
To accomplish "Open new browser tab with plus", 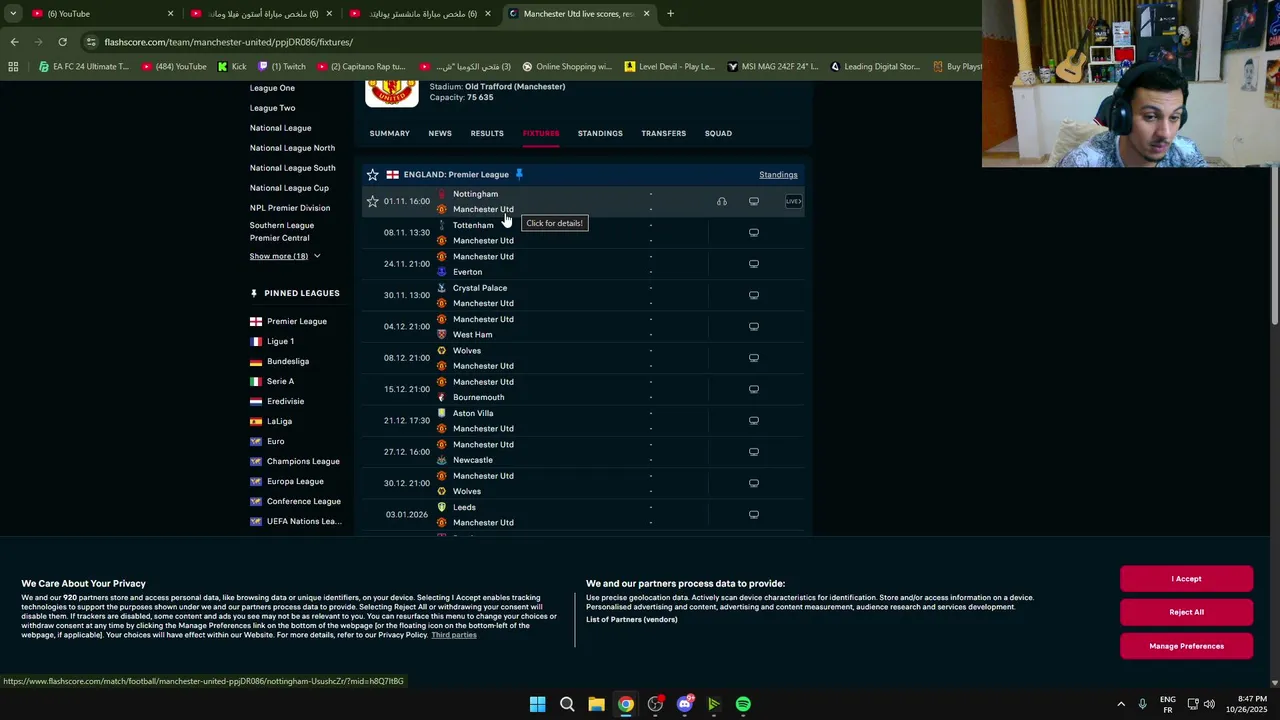I will pos(670,14).
